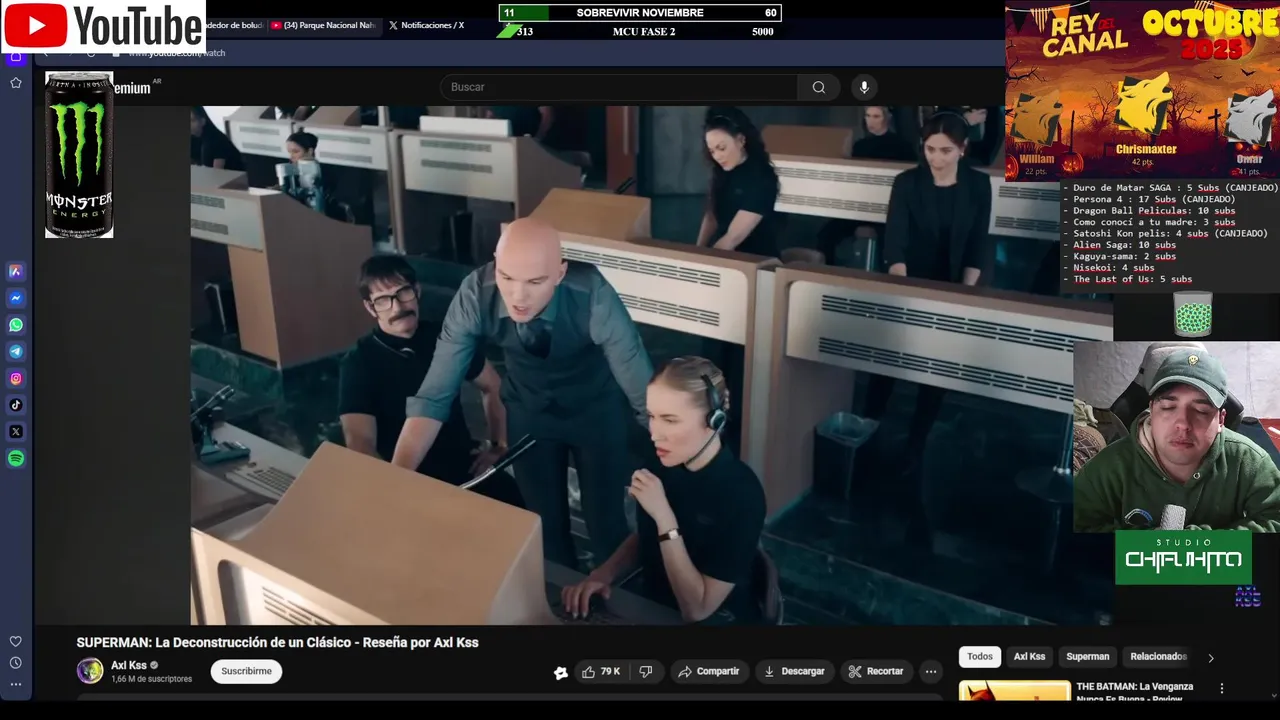1280x720 pixels.
Task: Switch to Parque Nacional browser tab
Action: pos(323,25)
